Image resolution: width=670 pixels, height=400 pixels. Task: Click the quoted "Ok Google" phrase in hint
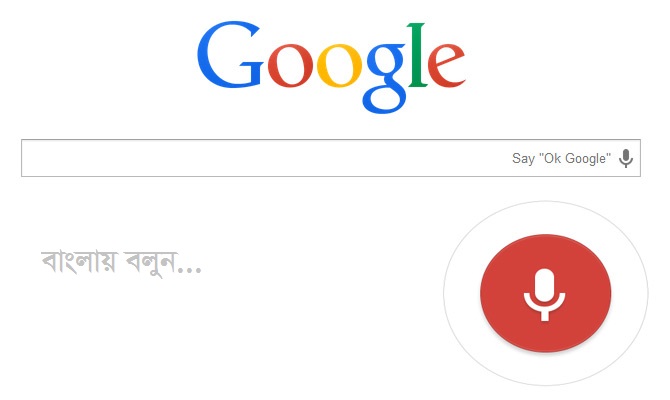tap(575, 159)
